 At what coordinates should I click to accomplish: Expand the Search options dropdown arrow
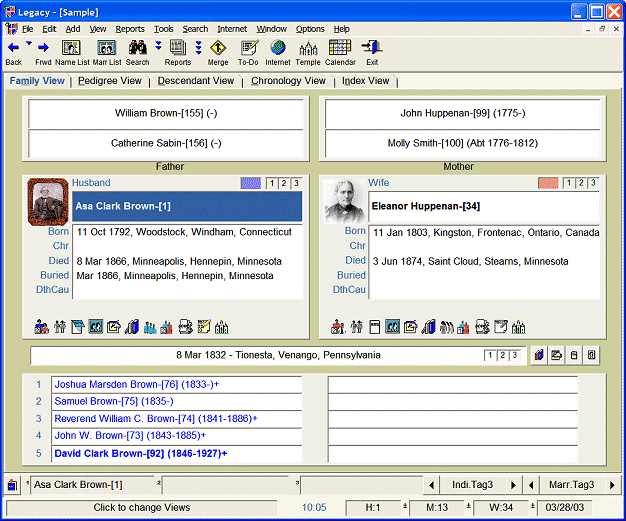click(158, 45)
